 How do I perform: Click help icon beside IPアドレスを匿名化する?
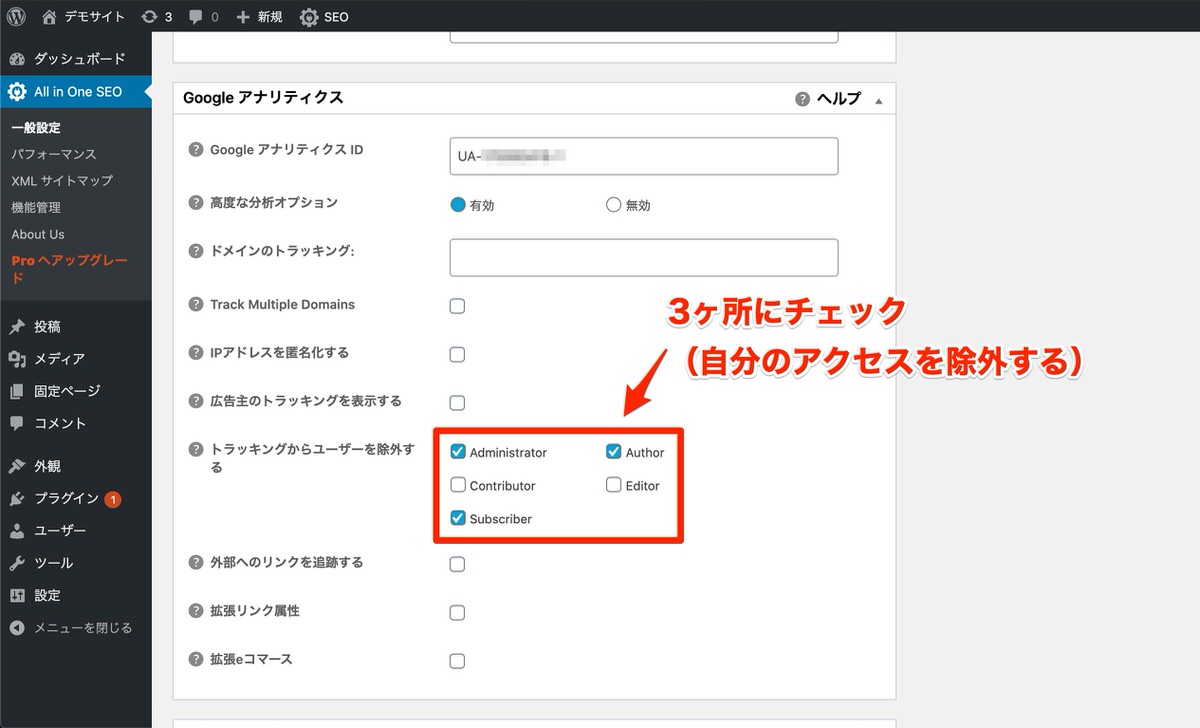click(196, 353)
